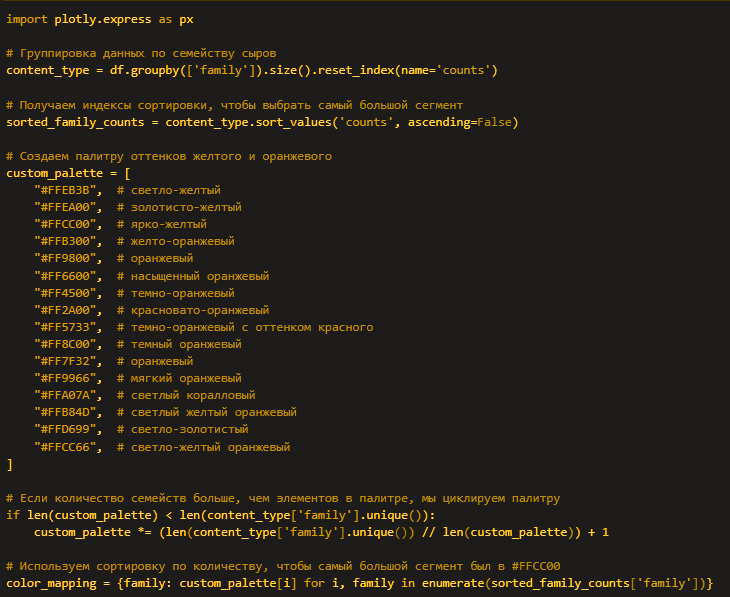This screenshot has height=597, width=730.
Task: Click the "#FF4500" hex color value
Action: (x=67, y=293)
